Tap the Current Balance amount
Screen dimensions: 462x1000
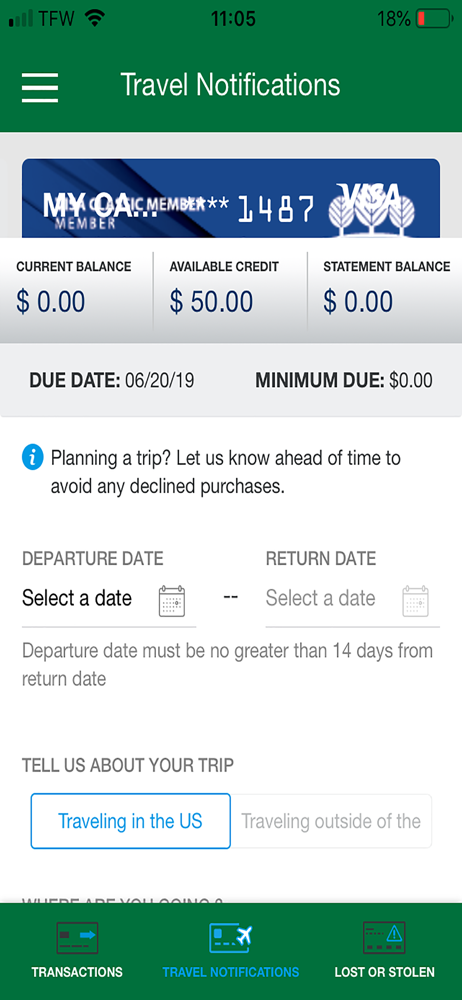coord(50,302)
